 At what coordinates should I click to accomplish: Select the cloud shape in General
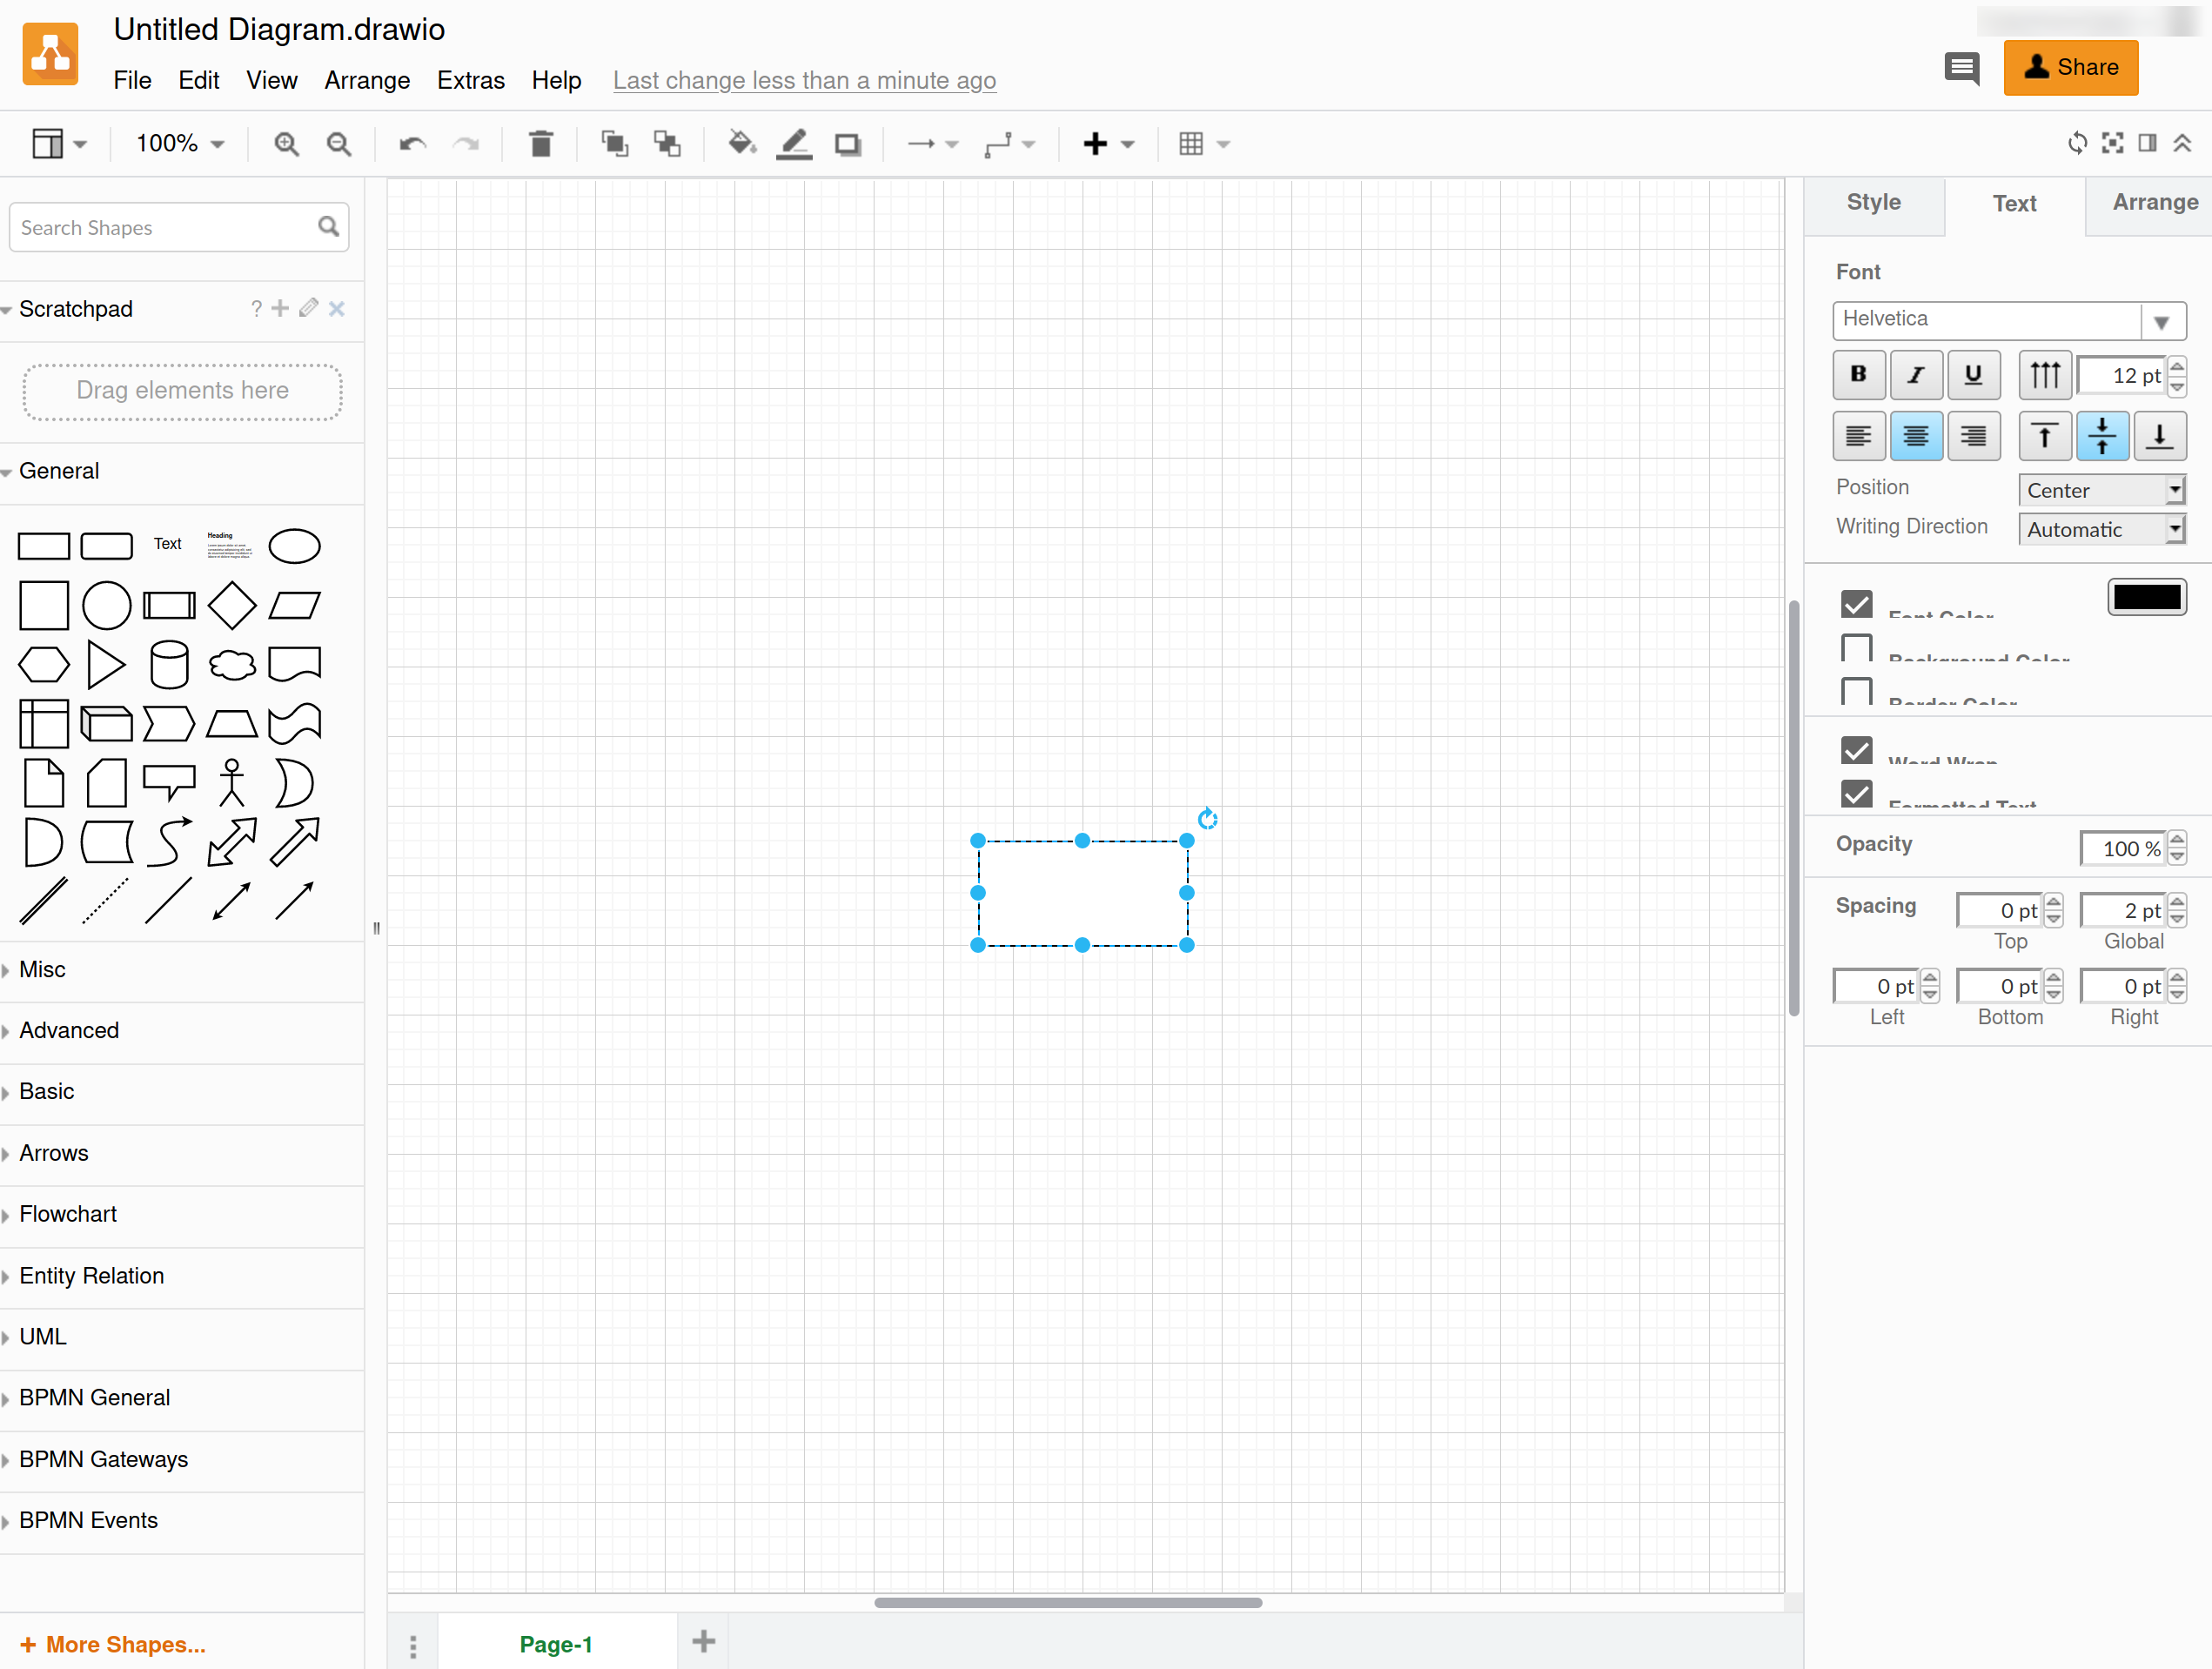click(x=232, y=664)
